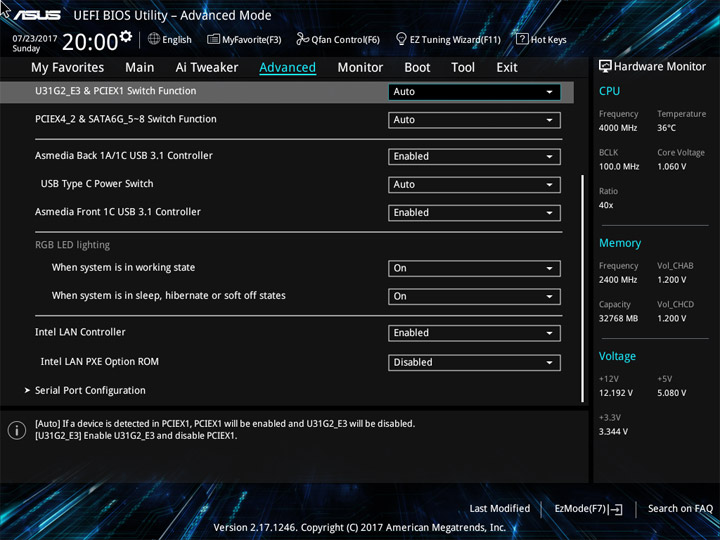This screenshot has width=720, height=540.
Task: Click the Hot Keys question mark icon
Action: [522, 39]
